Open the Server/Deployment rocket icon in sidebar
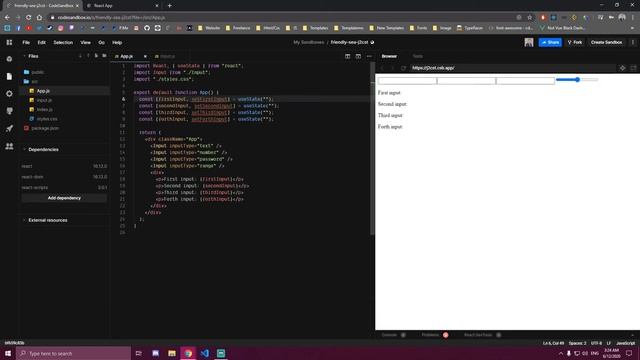The image size is (640, 360). click(x=9, y=129)
